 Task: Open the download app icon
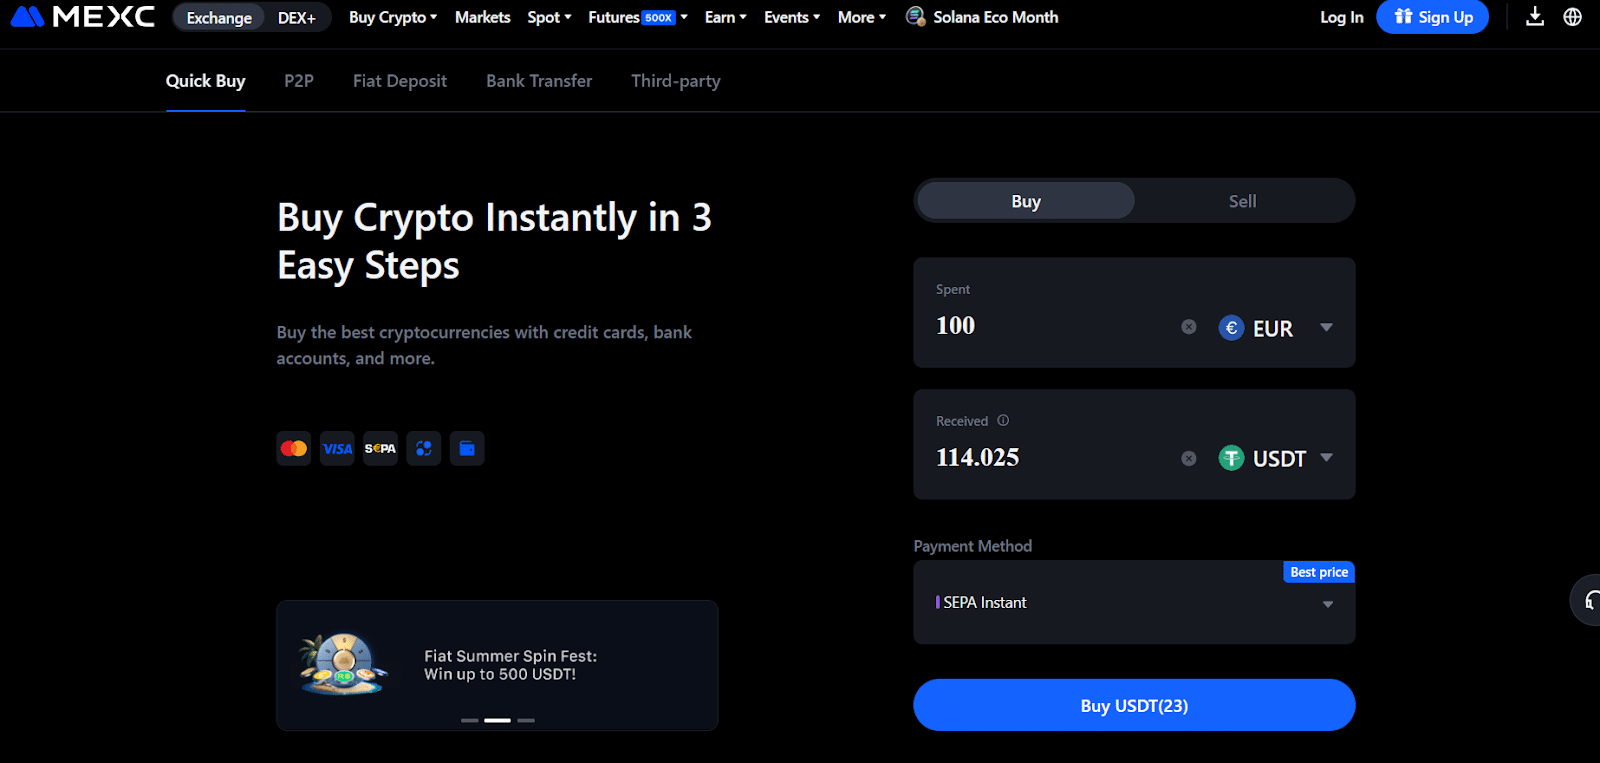(x=1535, y=17)
